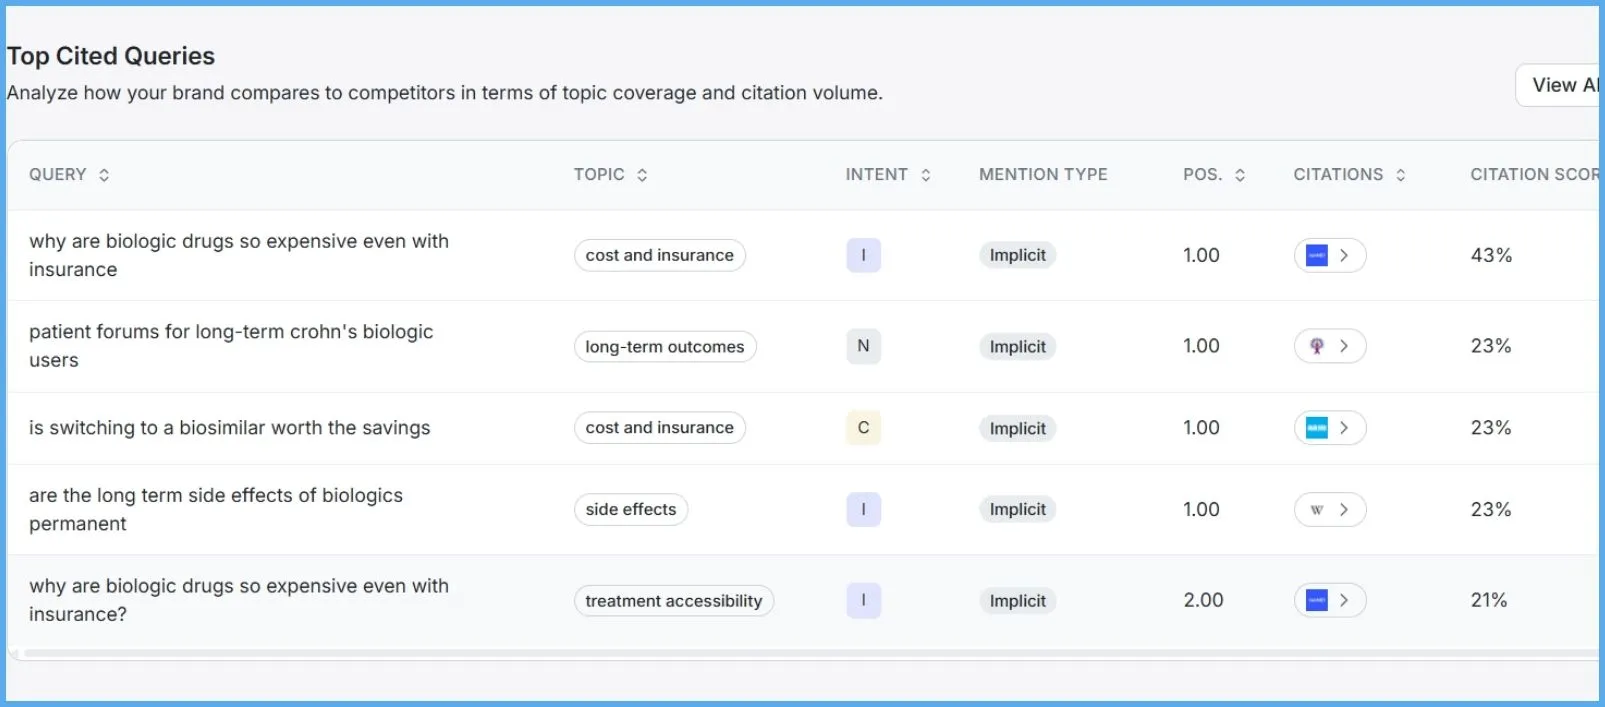Open citation source icon for patient forums row
Image resolution: width=1605 pixels, height=707 pixels.
1317,346
